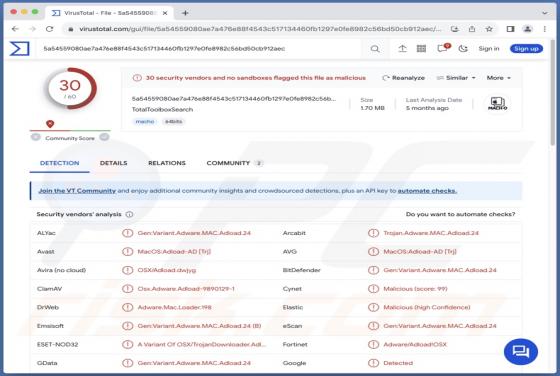Click the Avira OSX/Adload.dwjyg result
Screen dimensions: 560x376
click(x=167, y=270)
